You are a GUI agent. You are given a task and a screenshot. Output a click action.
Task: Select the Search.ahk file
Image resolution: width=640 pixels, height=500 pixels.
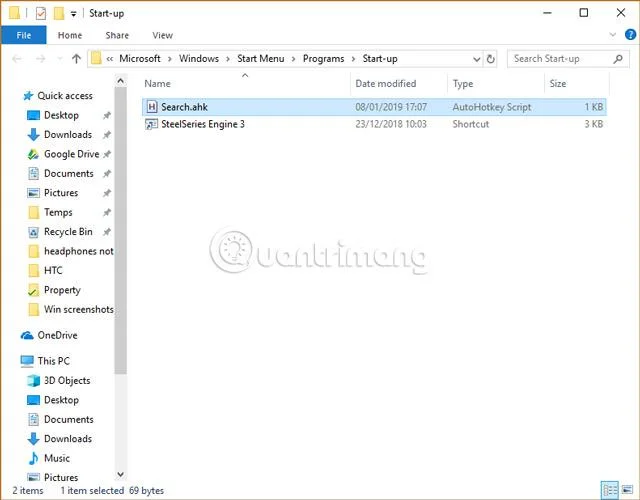tap(374, 107)
